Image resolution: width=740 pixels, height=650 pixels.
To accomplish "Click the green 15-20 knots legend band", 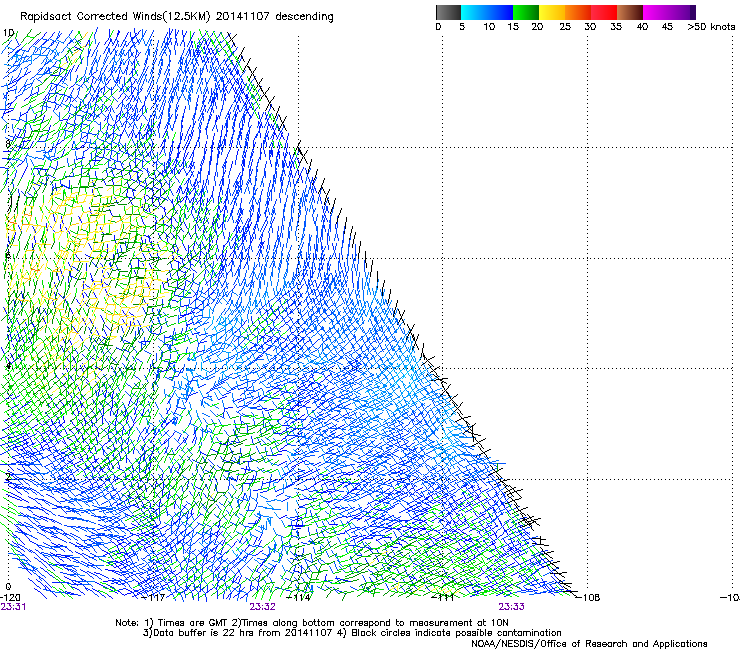I will click(x=526, y=12).
